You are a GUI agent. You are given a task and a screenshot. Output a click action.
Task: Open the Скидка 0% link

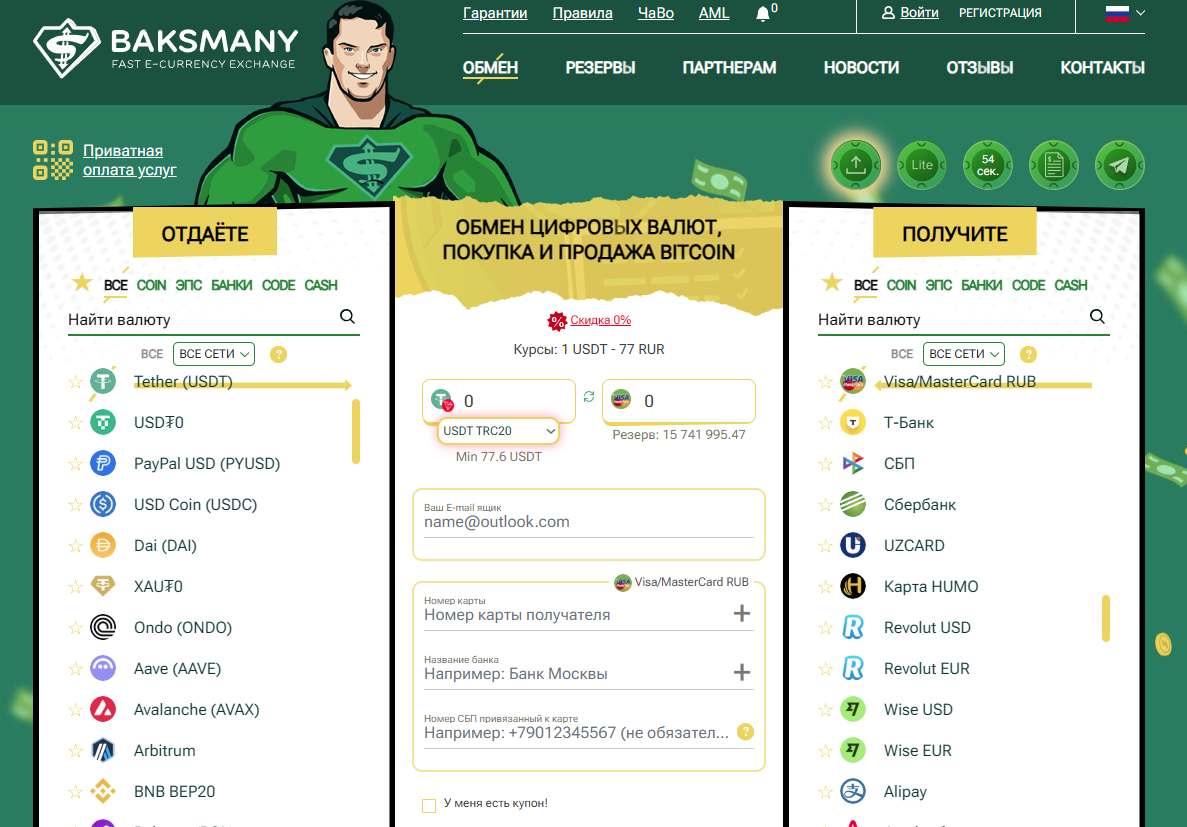pos(600,320)
